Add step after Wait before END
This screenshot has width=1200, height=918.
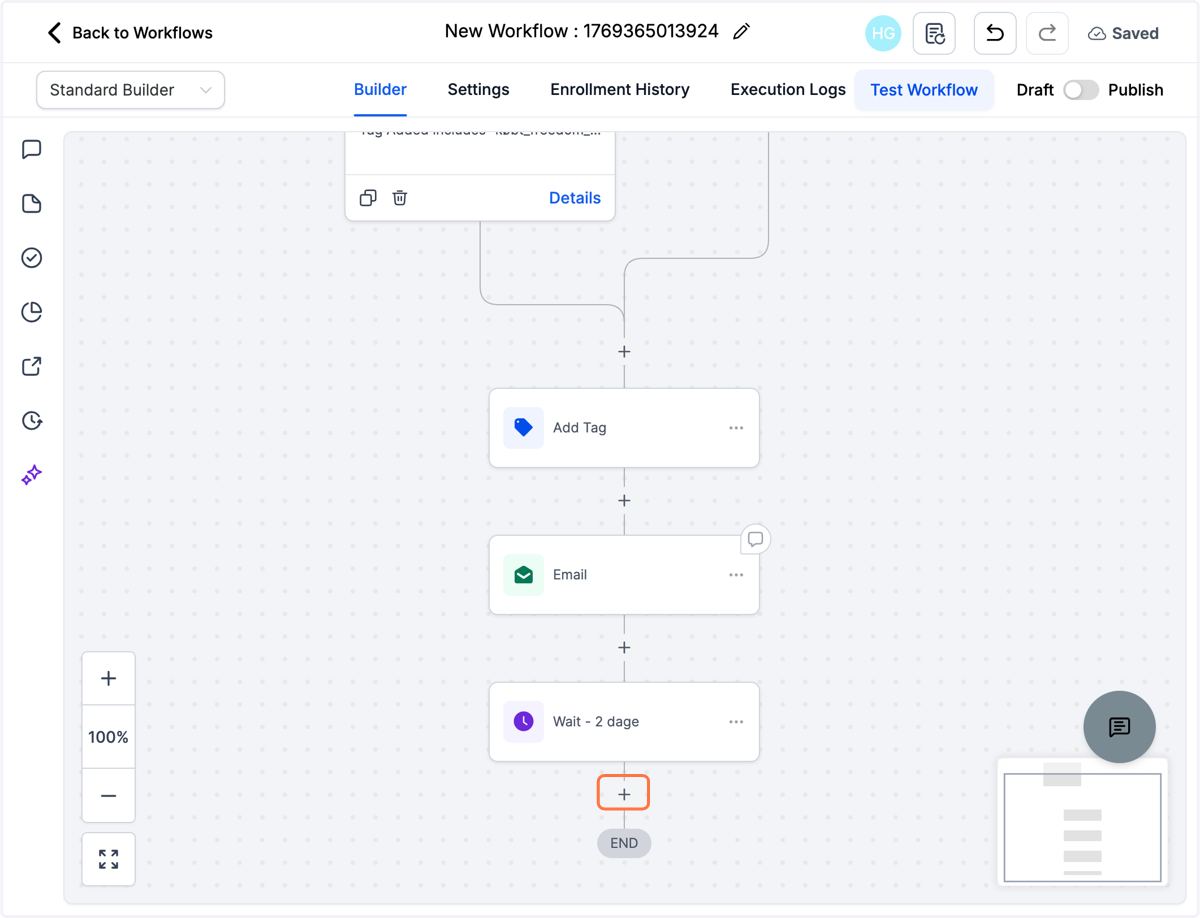pos(624,794)
